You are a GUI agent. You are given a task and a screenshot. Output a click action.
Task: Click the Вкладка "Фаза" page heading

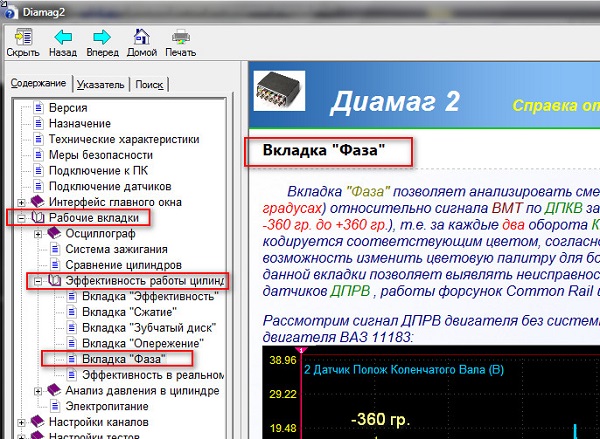[x=324, y=150]
